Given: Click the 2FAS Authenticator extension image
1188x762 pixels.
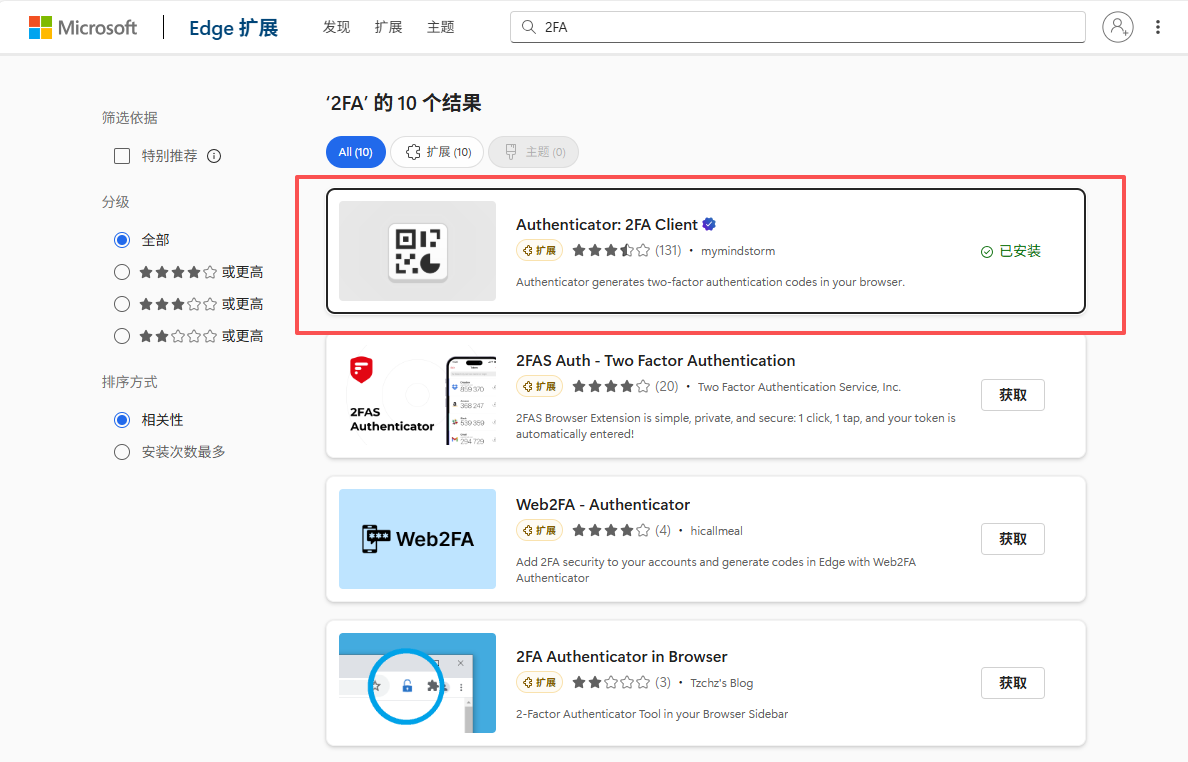Looking at the screenshot, I should [417, 395].
